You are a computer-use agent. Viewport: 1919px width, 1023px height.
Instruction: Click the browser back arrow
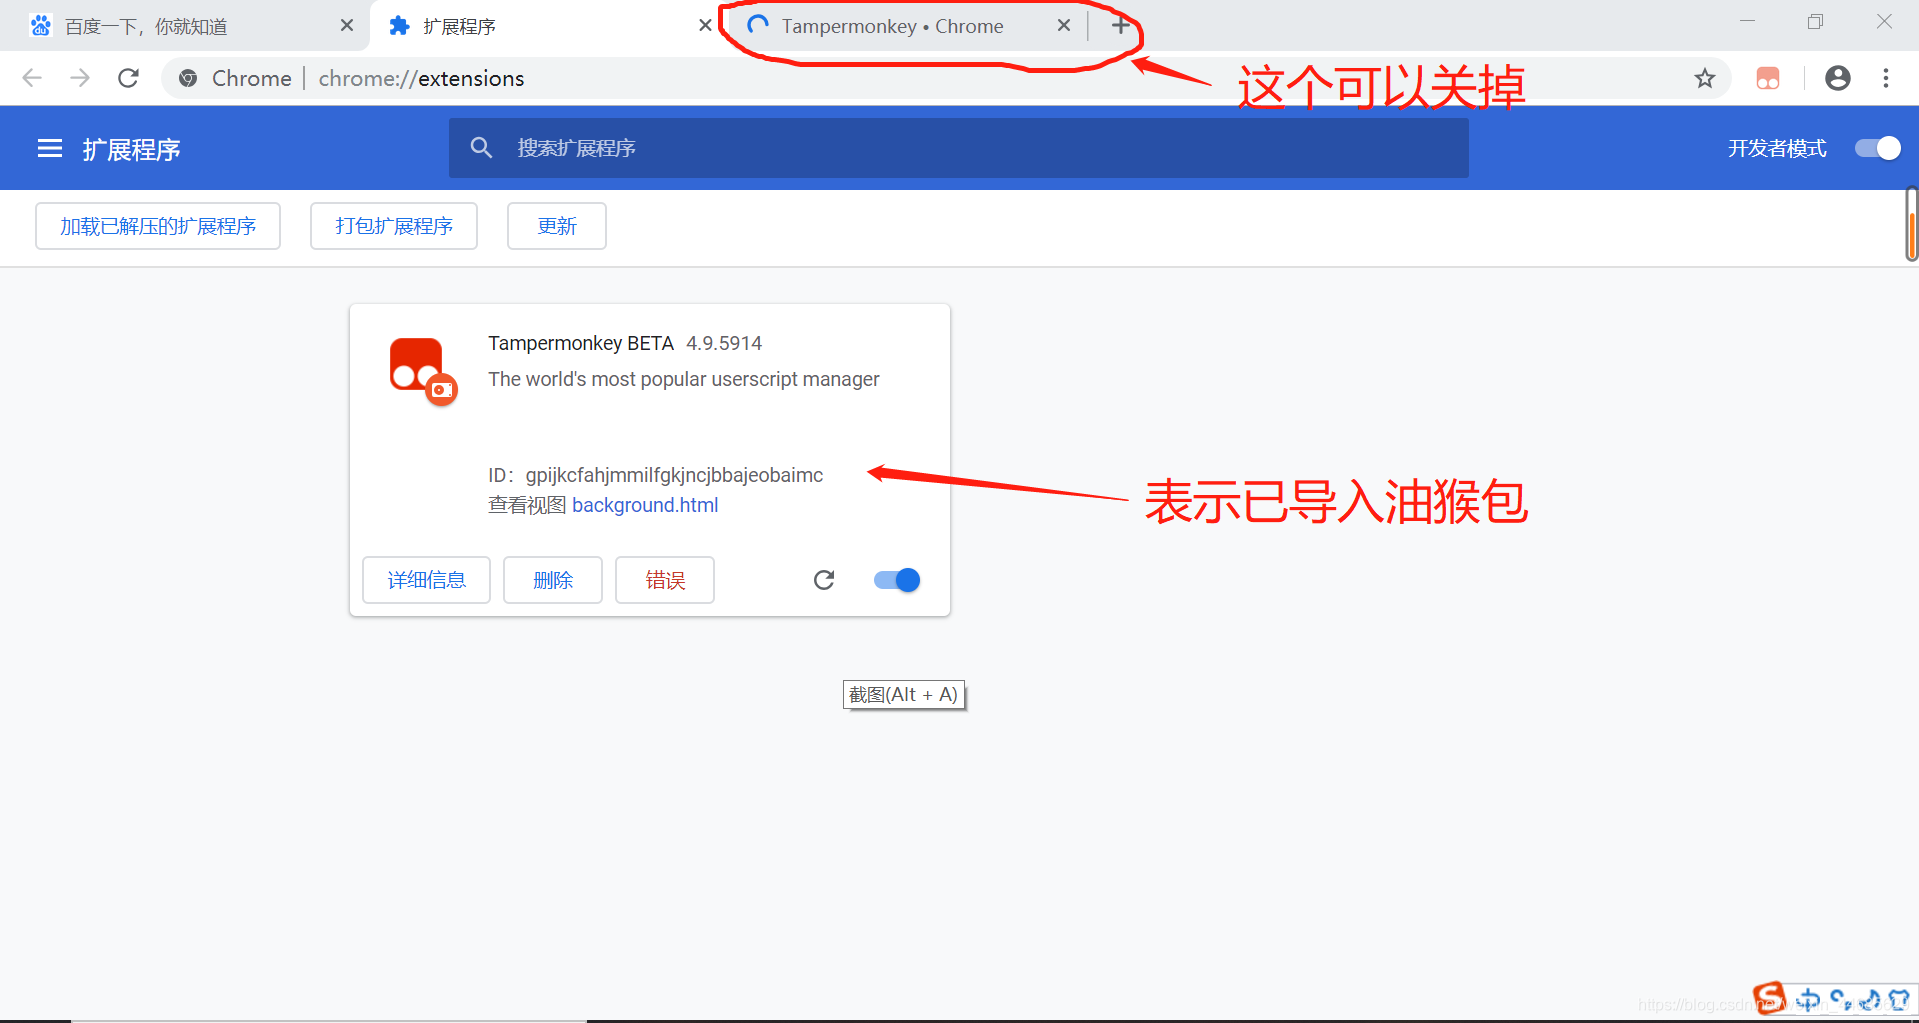32,78
